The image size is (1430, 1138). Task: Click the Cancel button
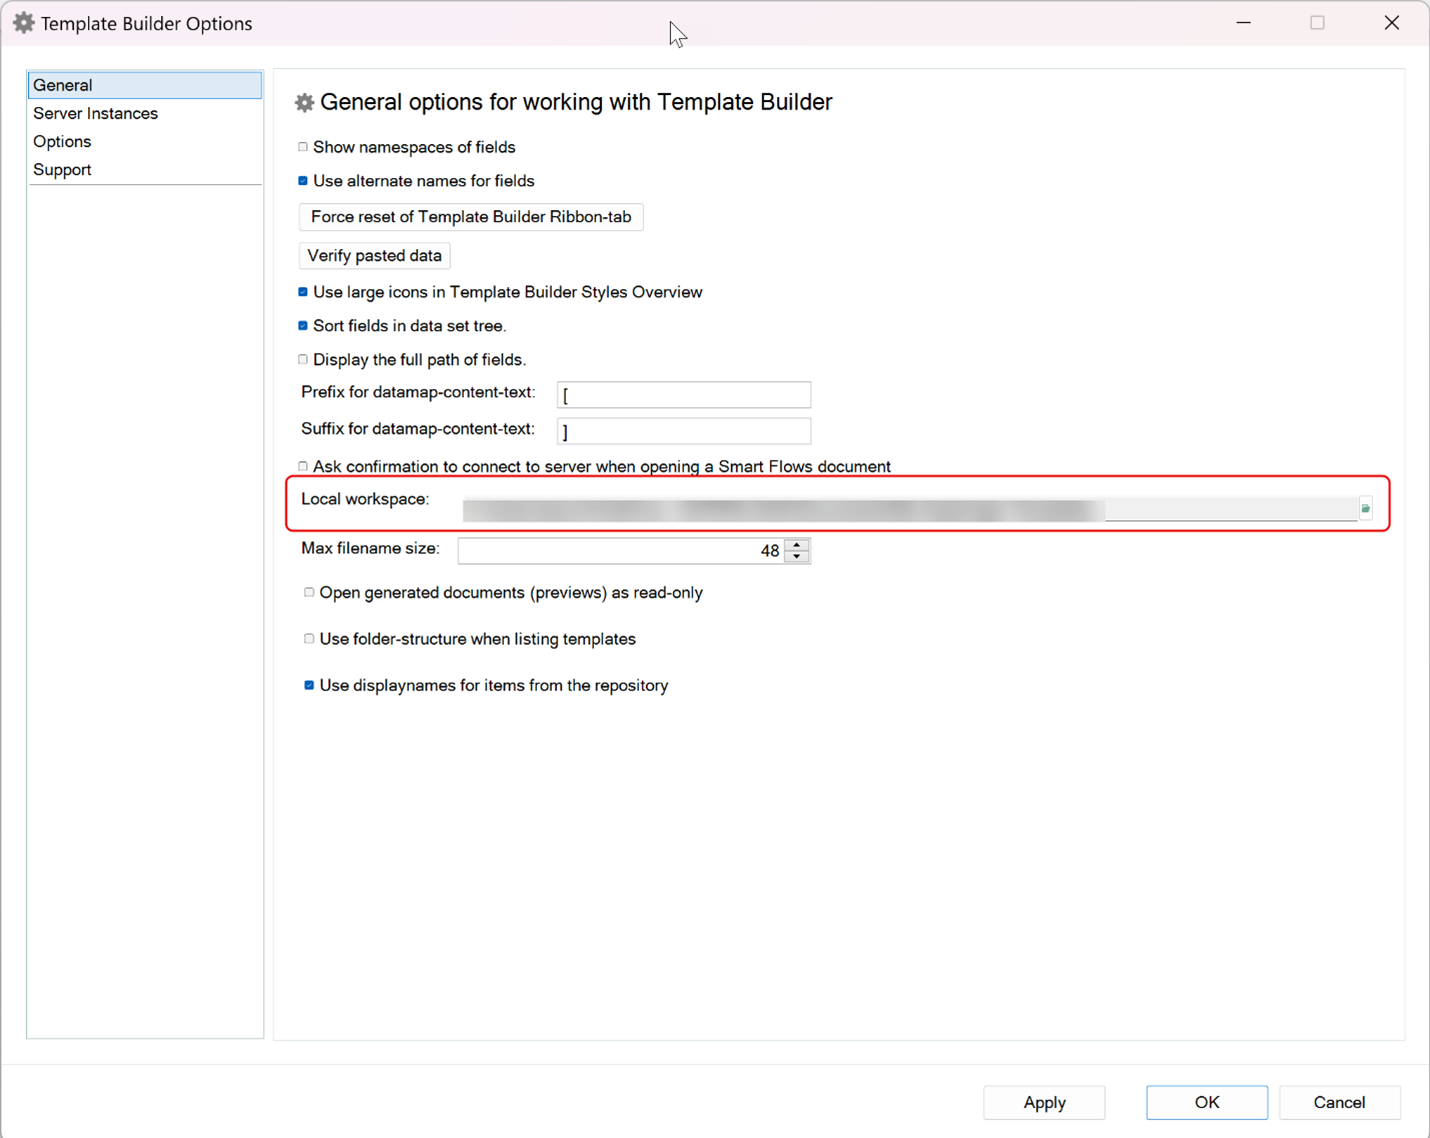pos(1339,1102)
